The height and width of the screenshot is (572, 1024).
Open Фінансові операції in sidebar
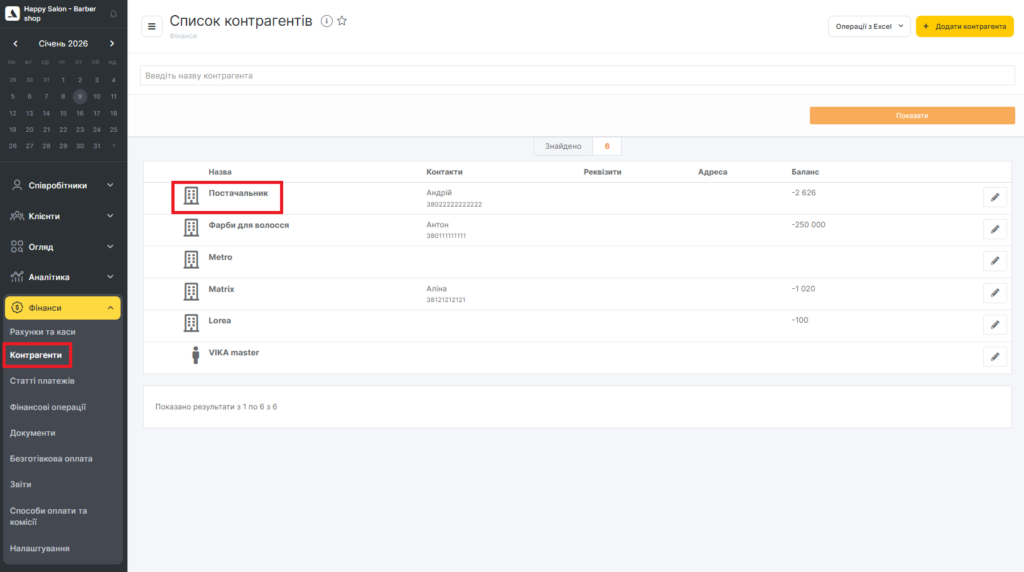coord(48,407)
